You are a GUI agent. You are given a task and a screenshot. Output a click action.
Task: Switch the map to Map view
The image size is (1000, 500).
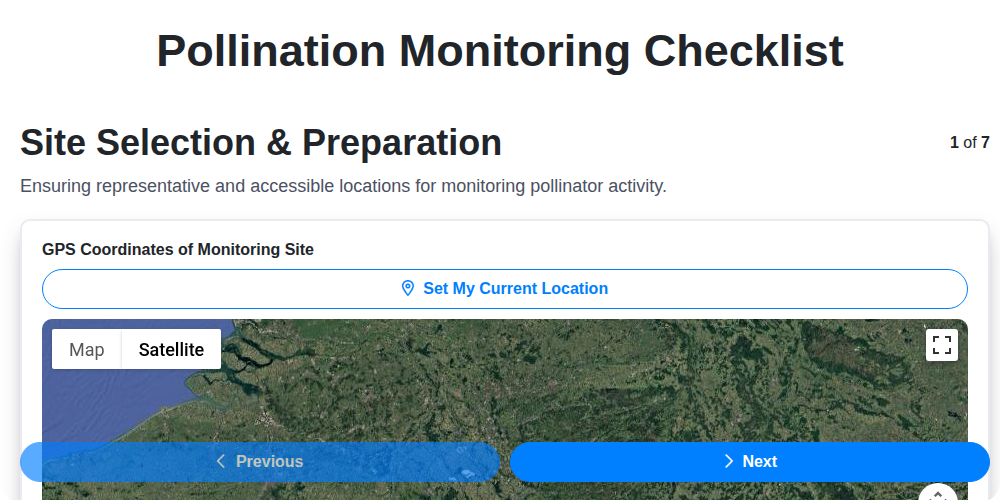(x=87, y=349)
